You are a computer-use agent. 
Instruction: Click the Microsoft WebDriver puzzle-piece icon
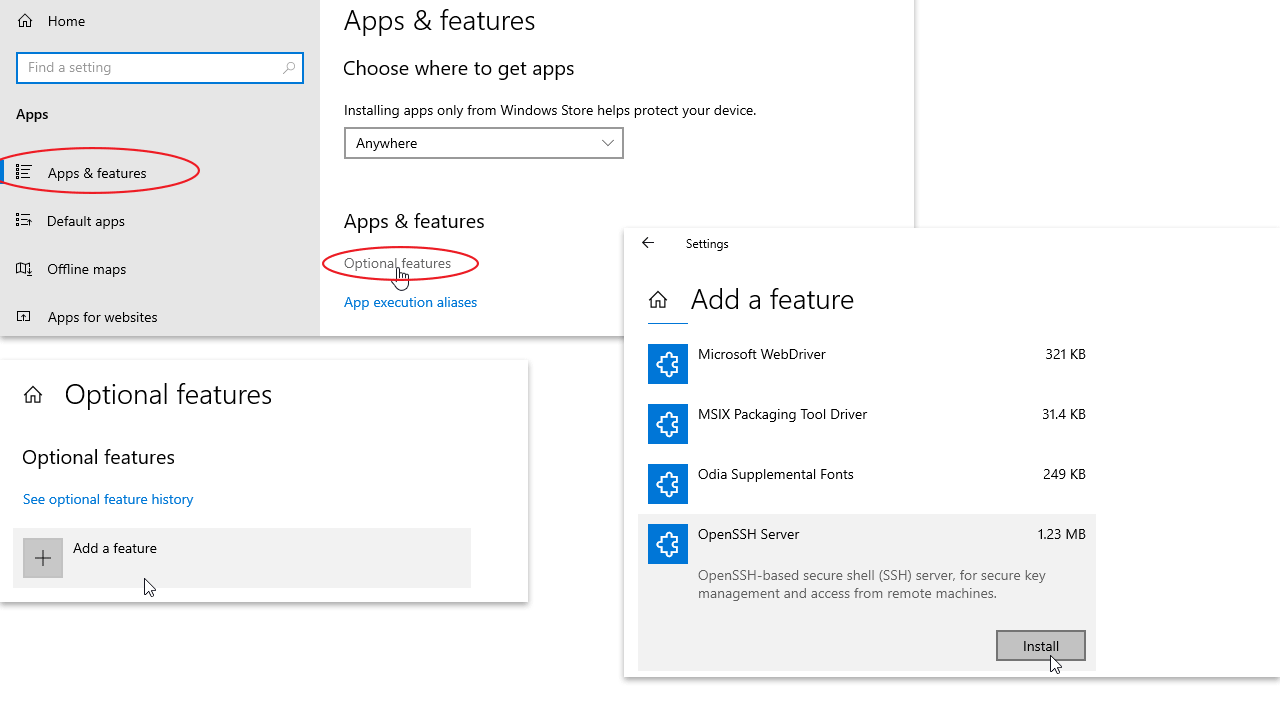[x=668, y=364]
